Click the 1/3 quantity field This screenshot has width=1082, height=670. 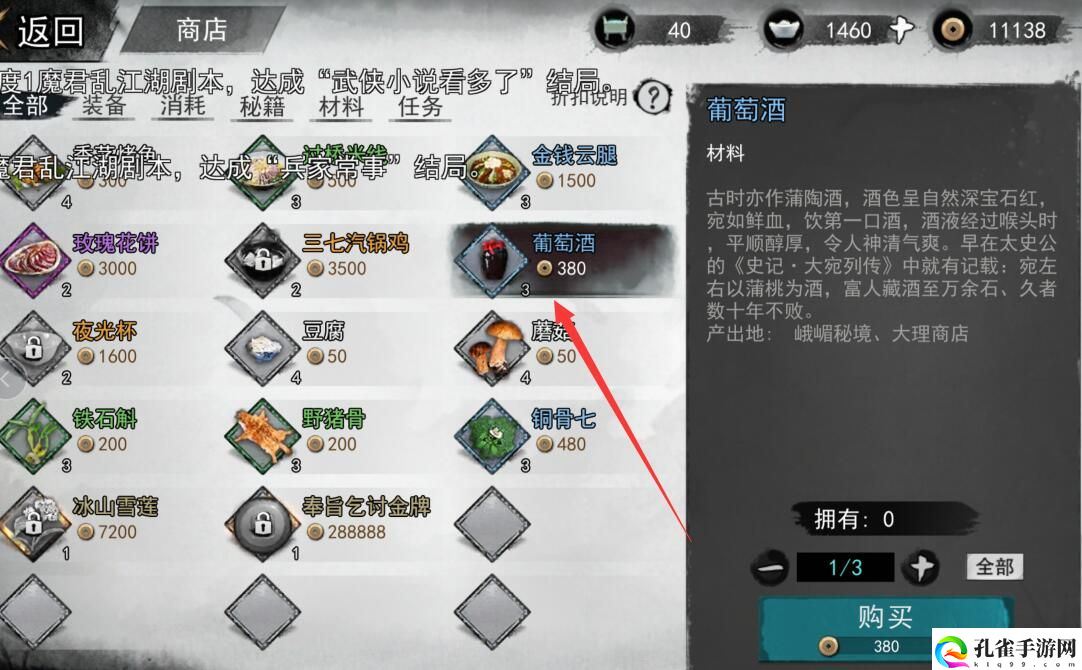845,568
